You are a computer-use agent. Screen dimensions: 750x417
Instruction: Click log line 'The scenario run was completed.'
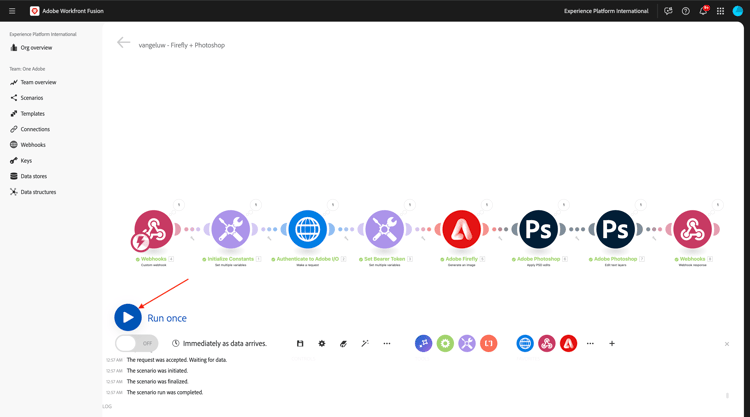pos(165,393)
